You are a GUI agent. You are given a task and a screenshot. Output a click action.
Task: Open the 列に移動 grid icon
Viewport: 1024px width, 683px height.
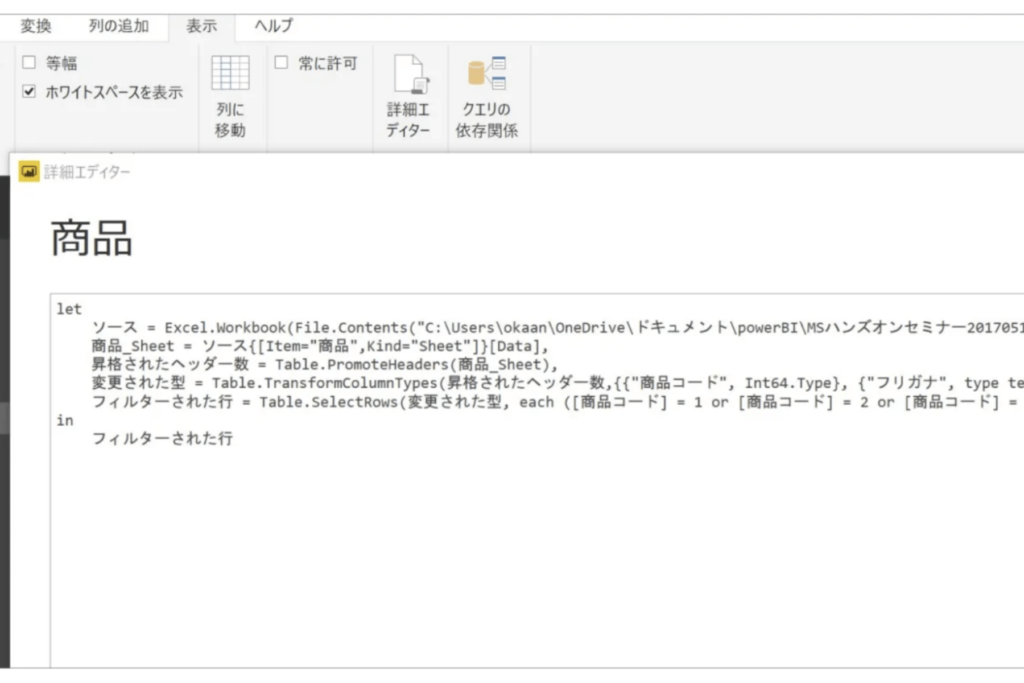[x=230, y=75]
